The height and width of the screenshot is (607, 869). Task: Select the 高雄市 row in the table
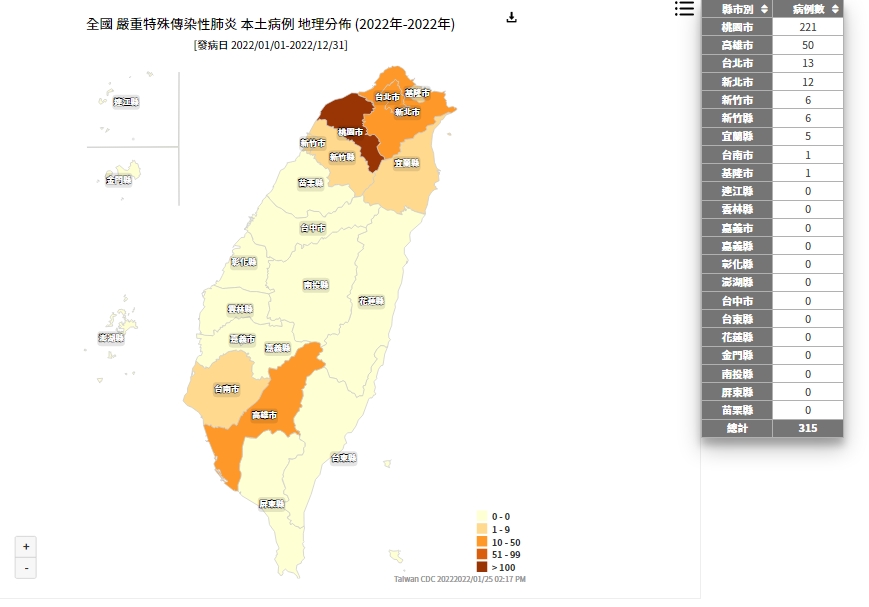point(772,45)
